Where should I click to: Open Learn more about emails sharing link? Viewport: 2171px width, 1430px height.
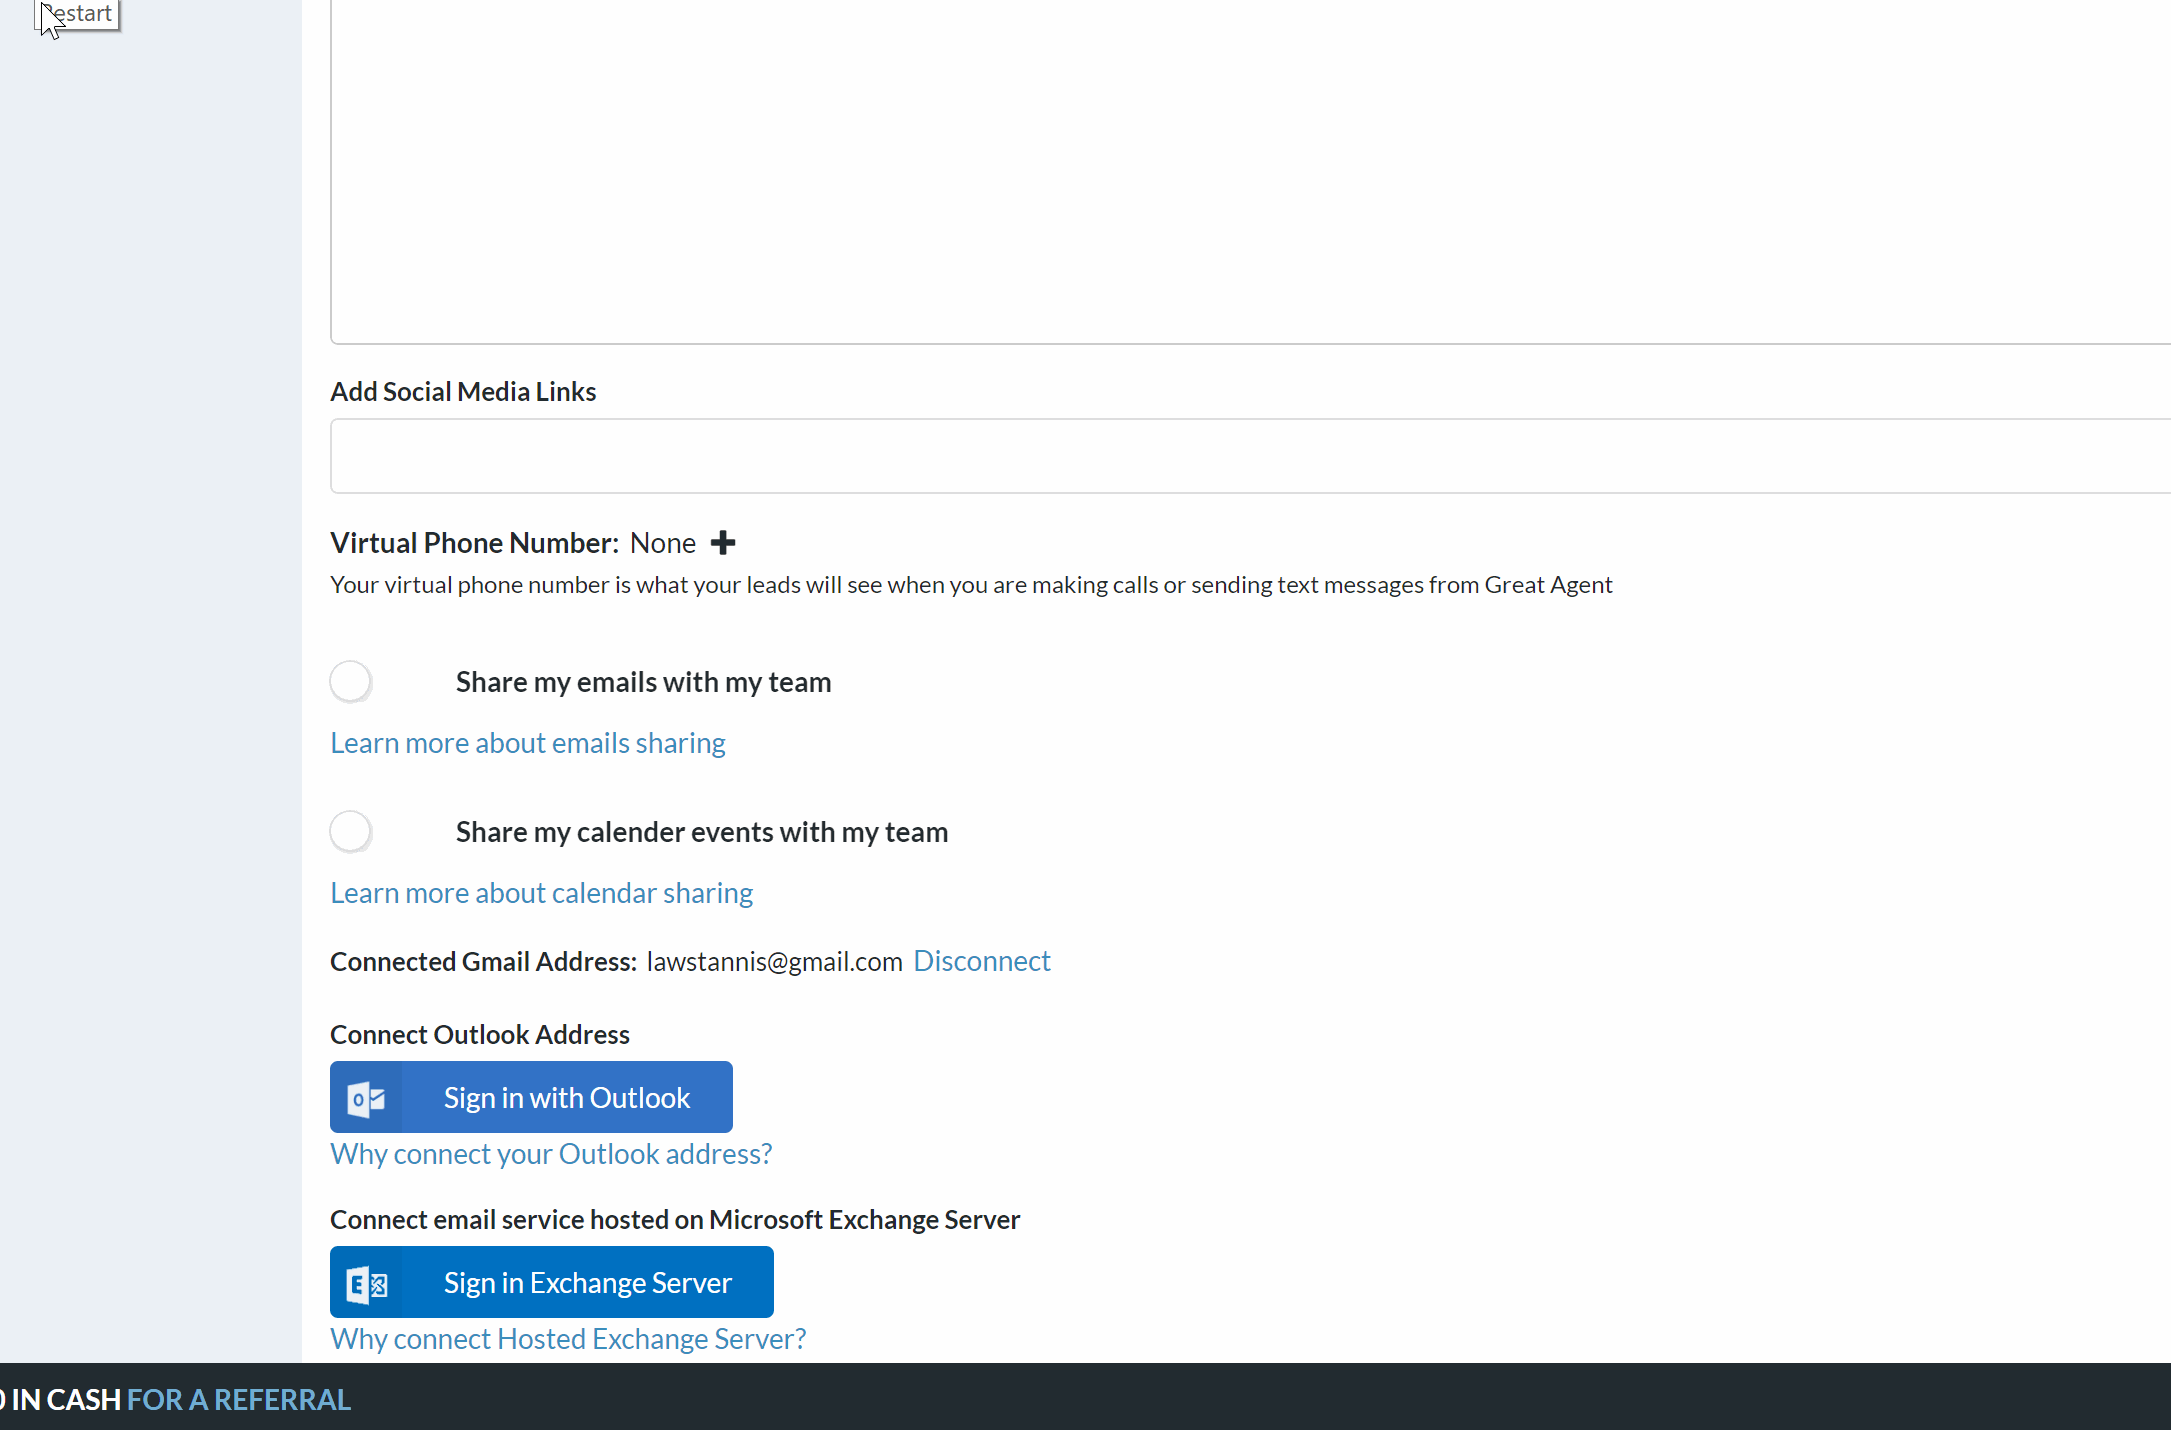pos(528,743)
